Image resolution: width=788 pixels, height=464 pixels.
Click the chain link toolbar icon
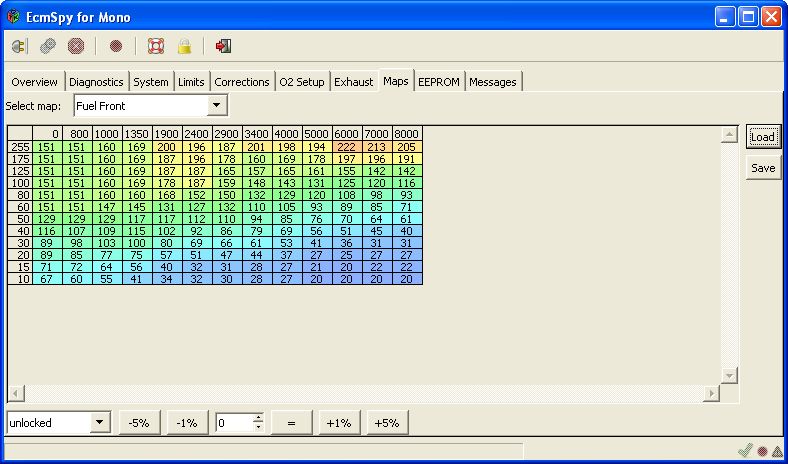pyautogui.click(x=47, y=46)
